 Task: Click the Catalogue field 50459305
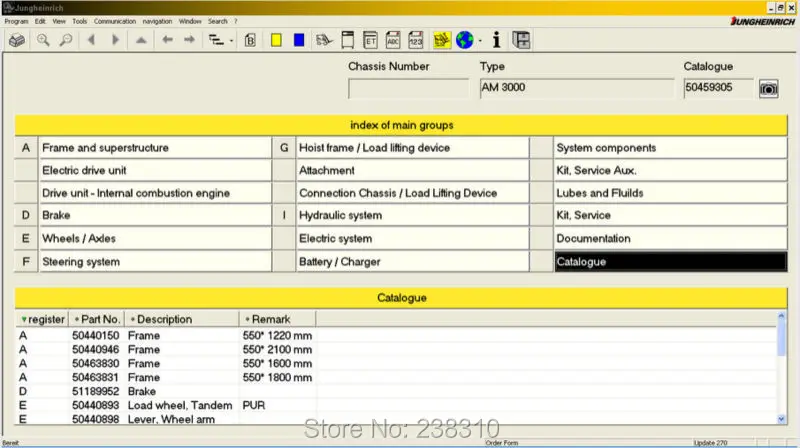tap(718, 88)
